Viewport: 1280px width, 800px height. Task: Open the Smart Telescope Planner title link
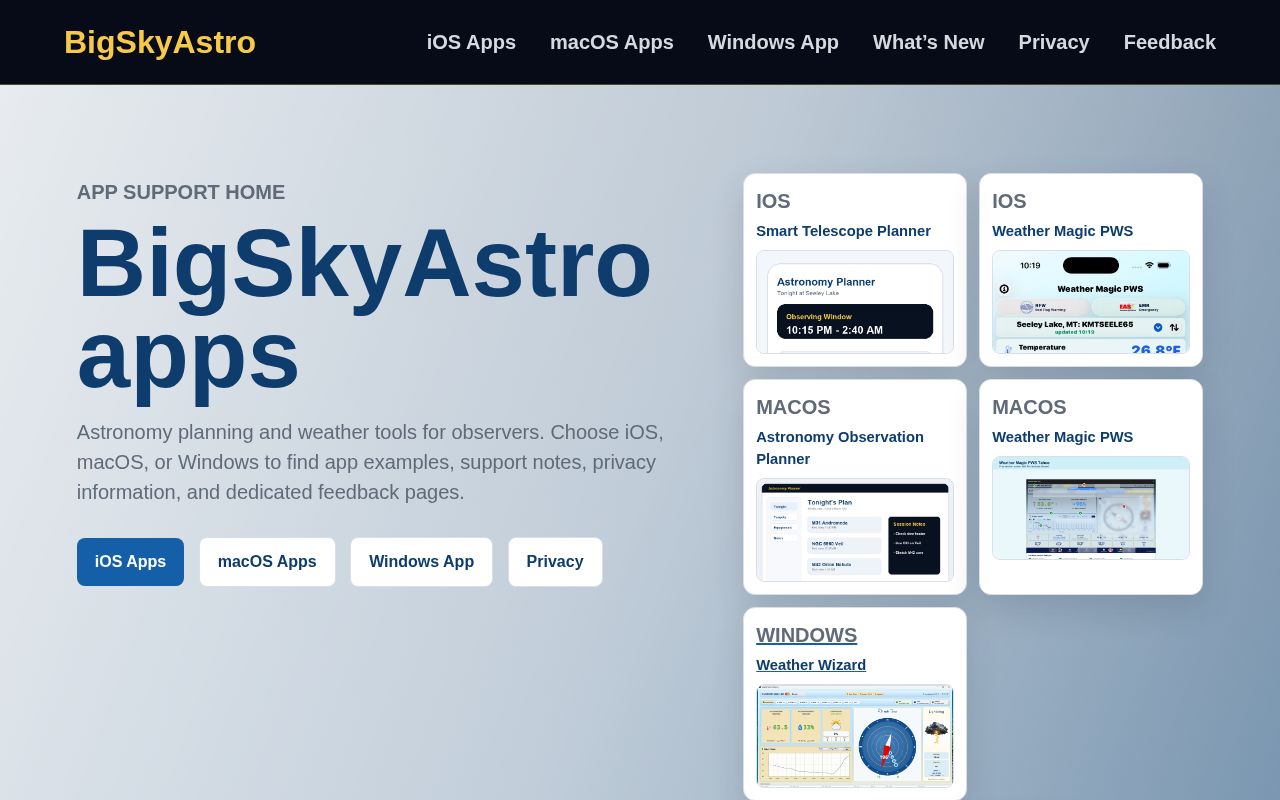pos(843,231)
